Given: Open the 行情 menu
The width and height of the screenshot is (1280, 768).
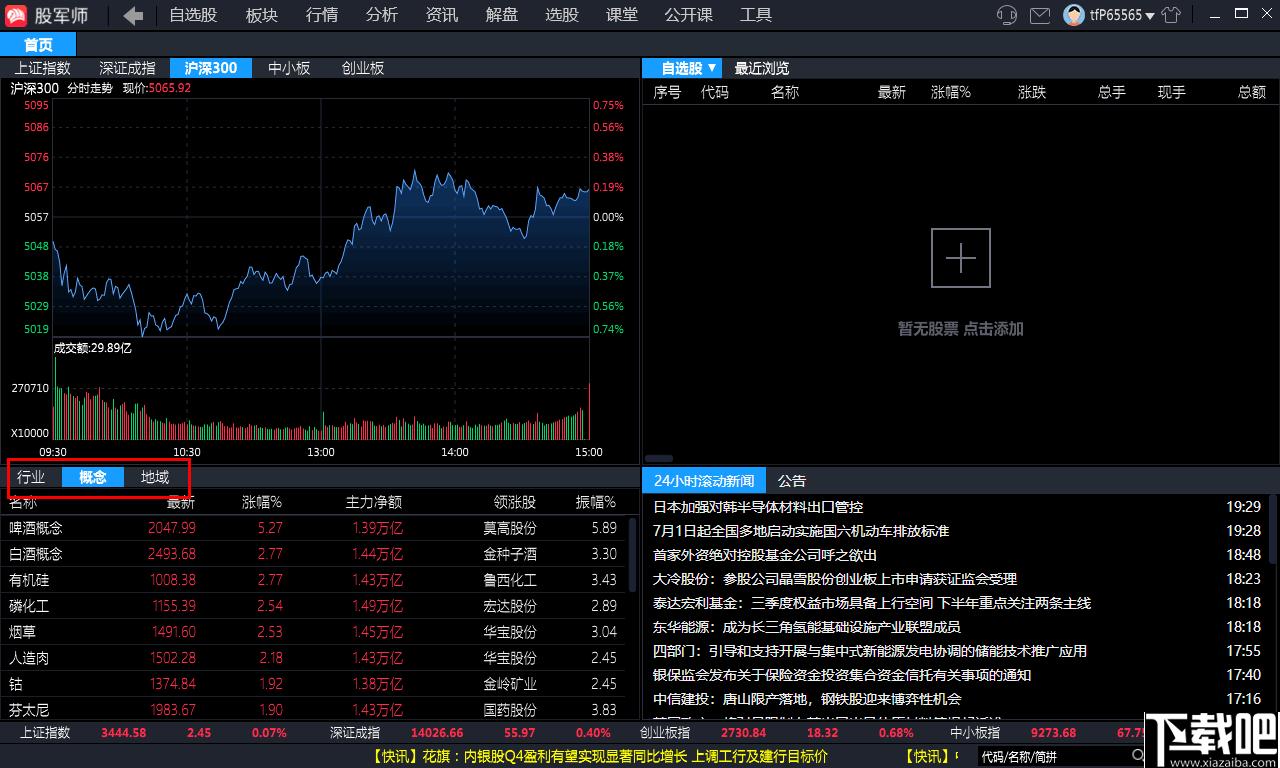Looking at the screenshot, I should [321, 15].
